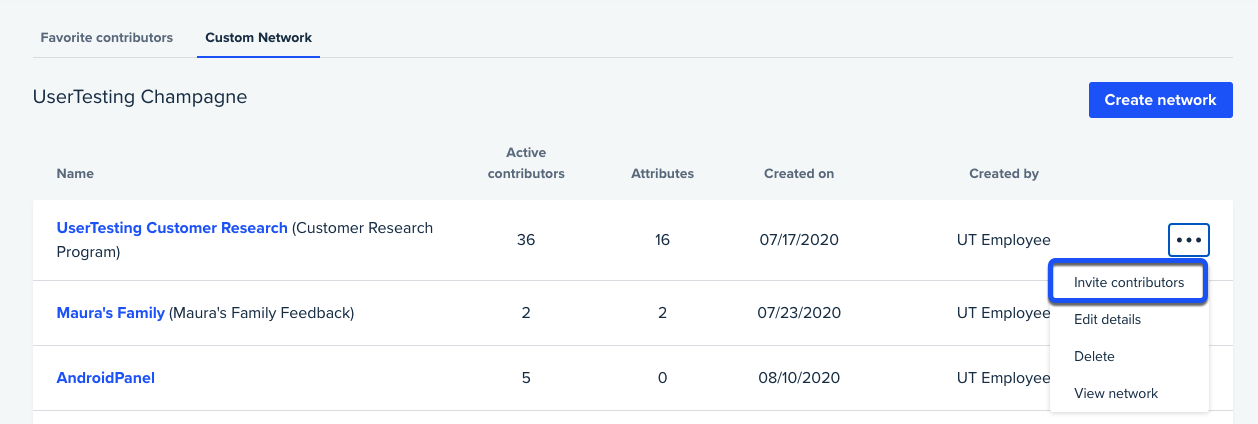Screen dimensions: 1258x424
Task: Click the Active contributors column header
Action: (x=526, y=163)
